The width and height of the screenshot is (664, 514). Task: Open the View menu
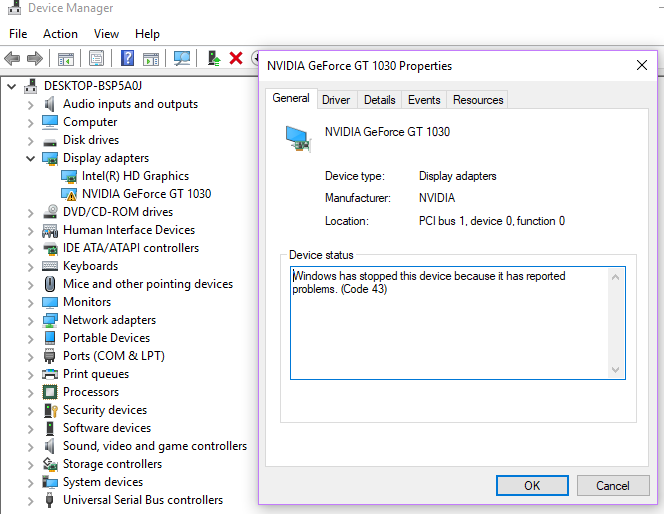pyautogui.click(x=106, y=34)
